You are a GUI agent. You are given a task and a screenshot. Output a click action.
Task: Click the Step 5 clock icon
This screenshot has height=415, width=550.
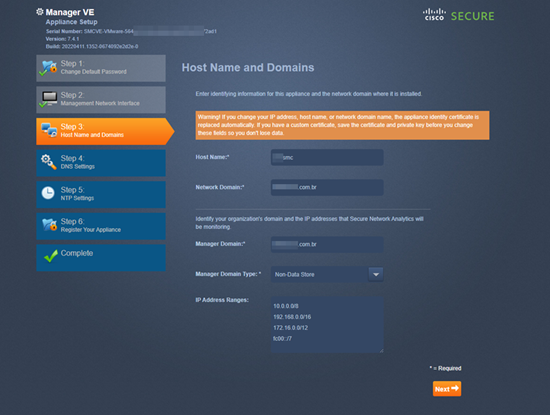point(48,193)
